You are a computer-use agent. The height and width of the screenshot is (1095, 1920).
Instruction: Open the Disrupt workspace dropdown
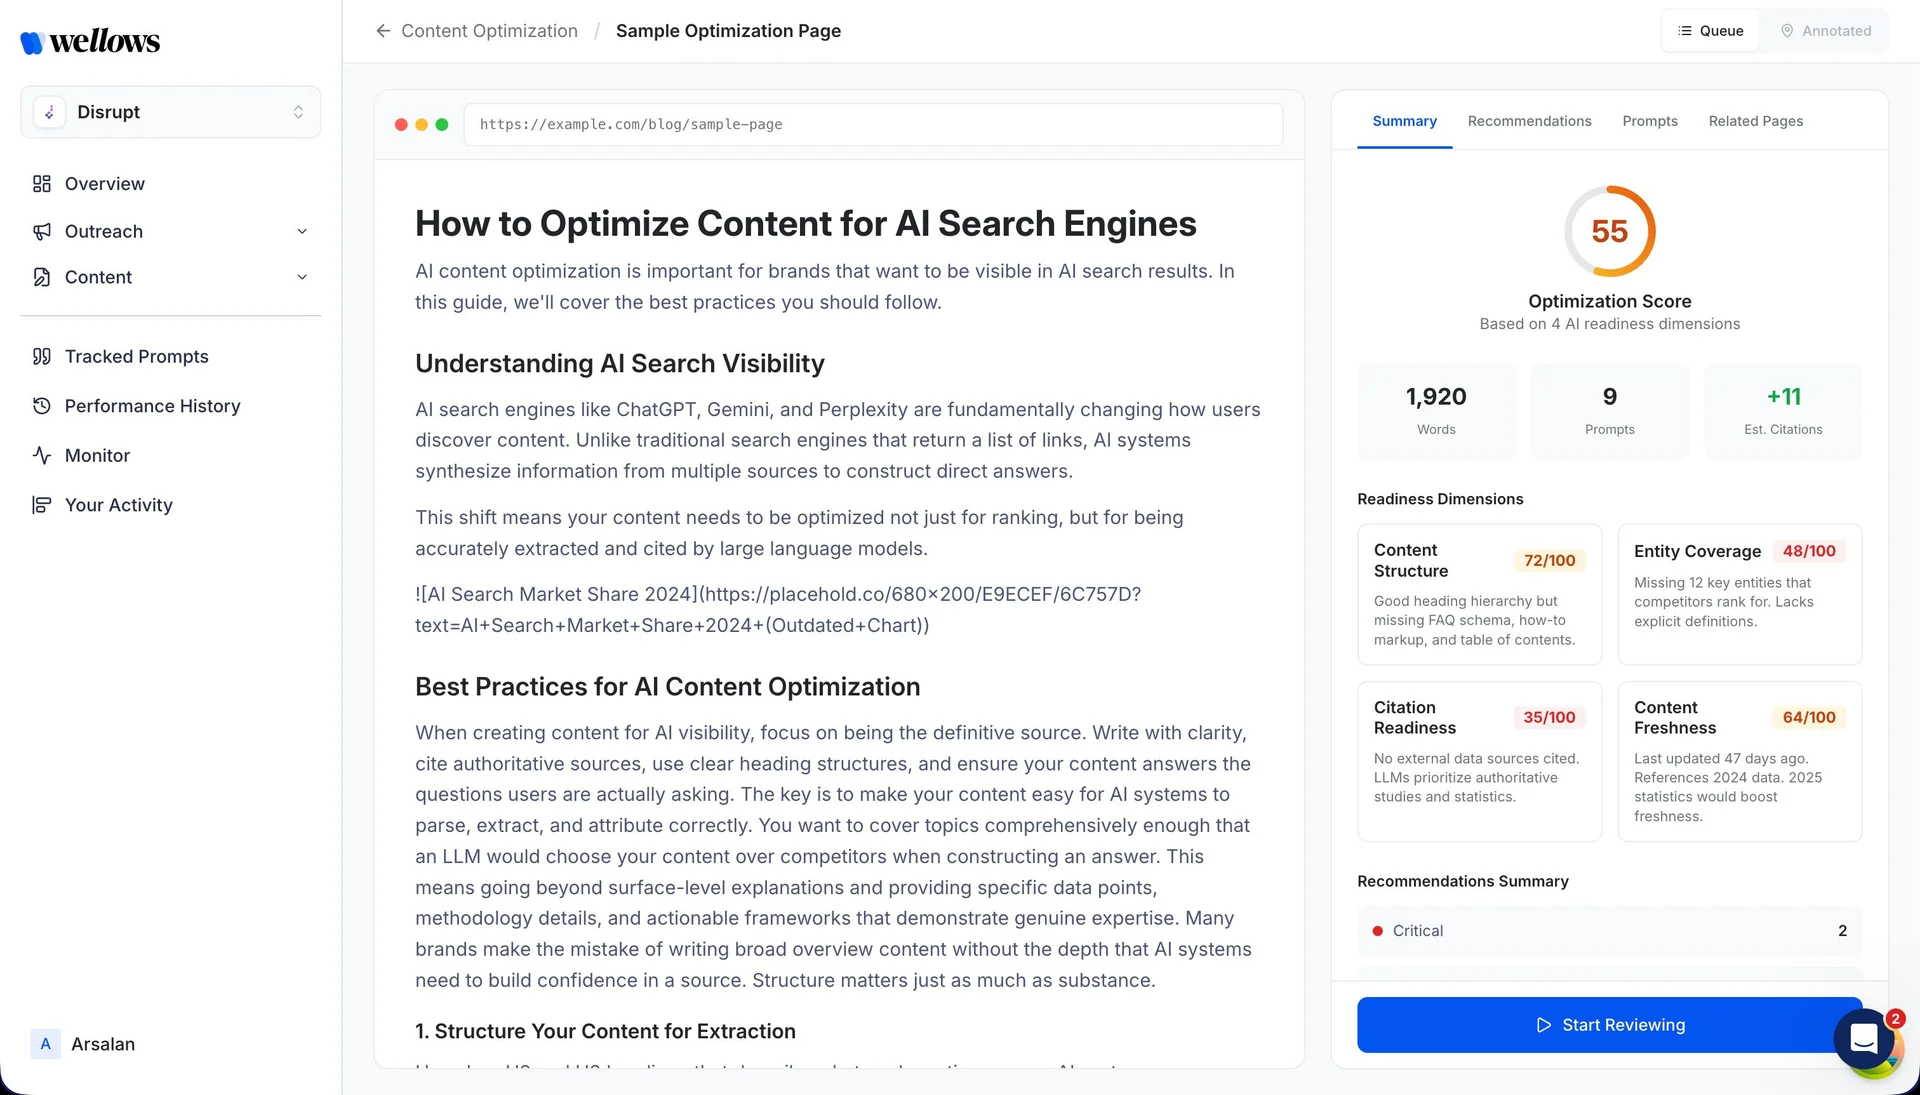coord(170,112)
